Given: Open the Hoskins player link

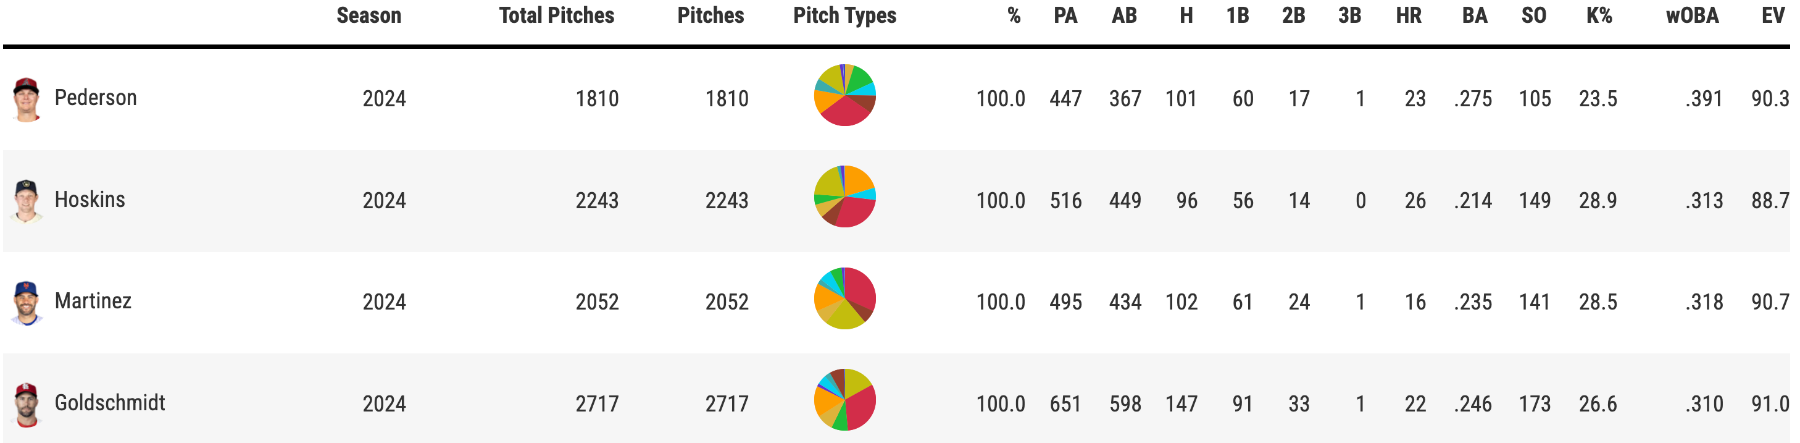Looking at the screenshot, I should point(90,200).
